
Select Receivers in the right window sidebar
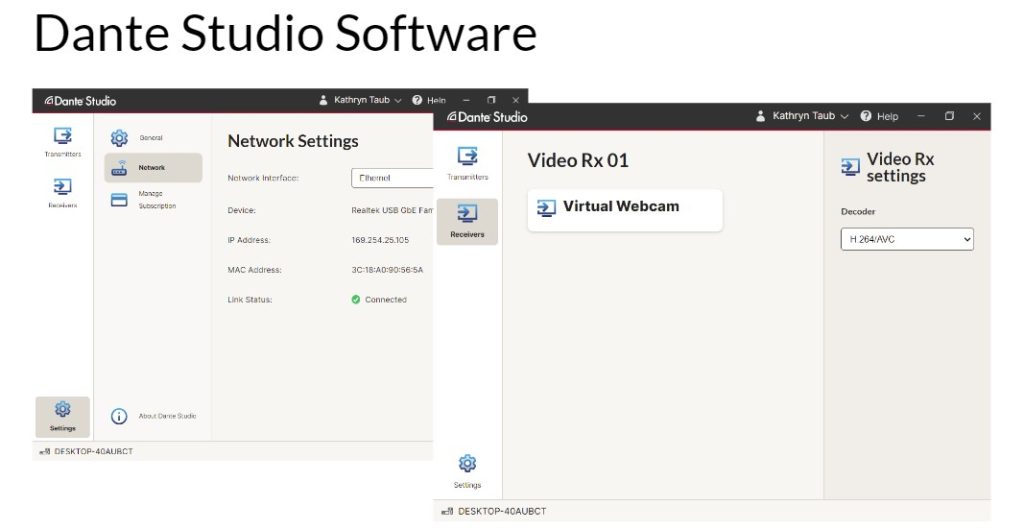coord(468,222)
